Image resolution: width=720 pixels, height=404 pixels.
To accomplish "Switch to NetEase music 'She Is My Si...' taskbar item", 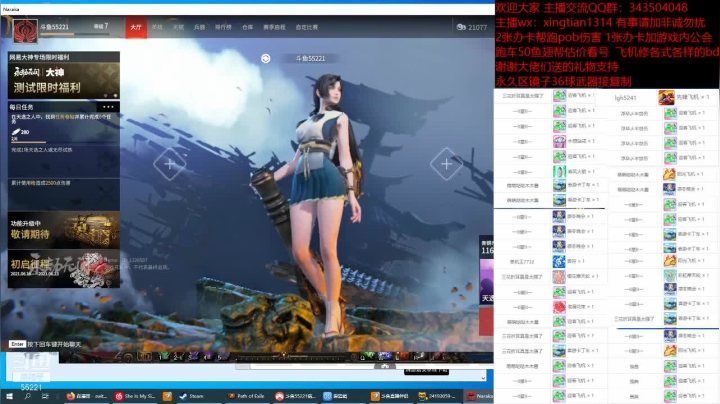I will [135, 396].
